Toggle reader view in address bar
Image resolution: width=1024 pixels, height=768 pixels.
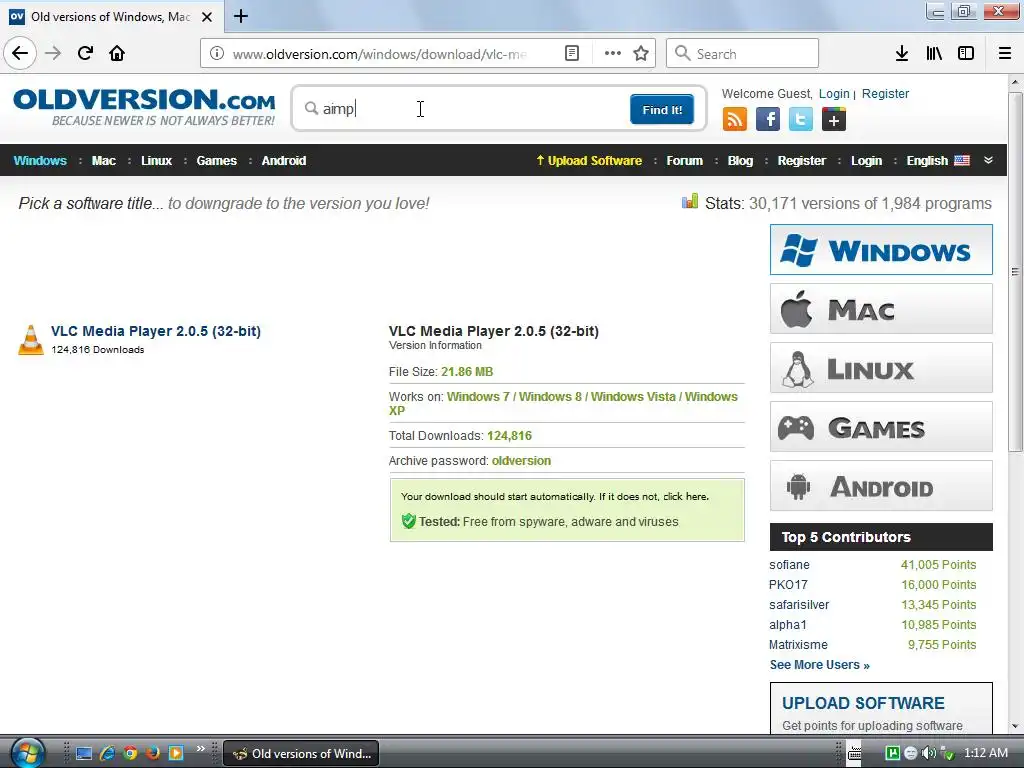[x=571, y=54]
